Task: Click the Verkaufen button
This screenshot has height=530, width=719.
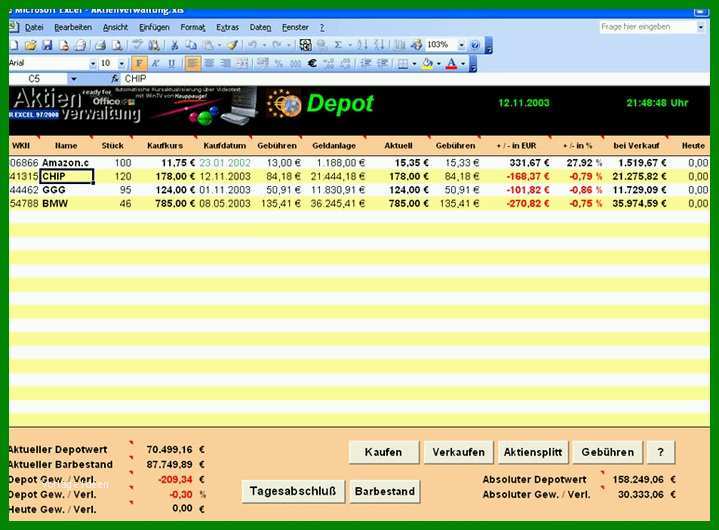Action: coord(459,452)
